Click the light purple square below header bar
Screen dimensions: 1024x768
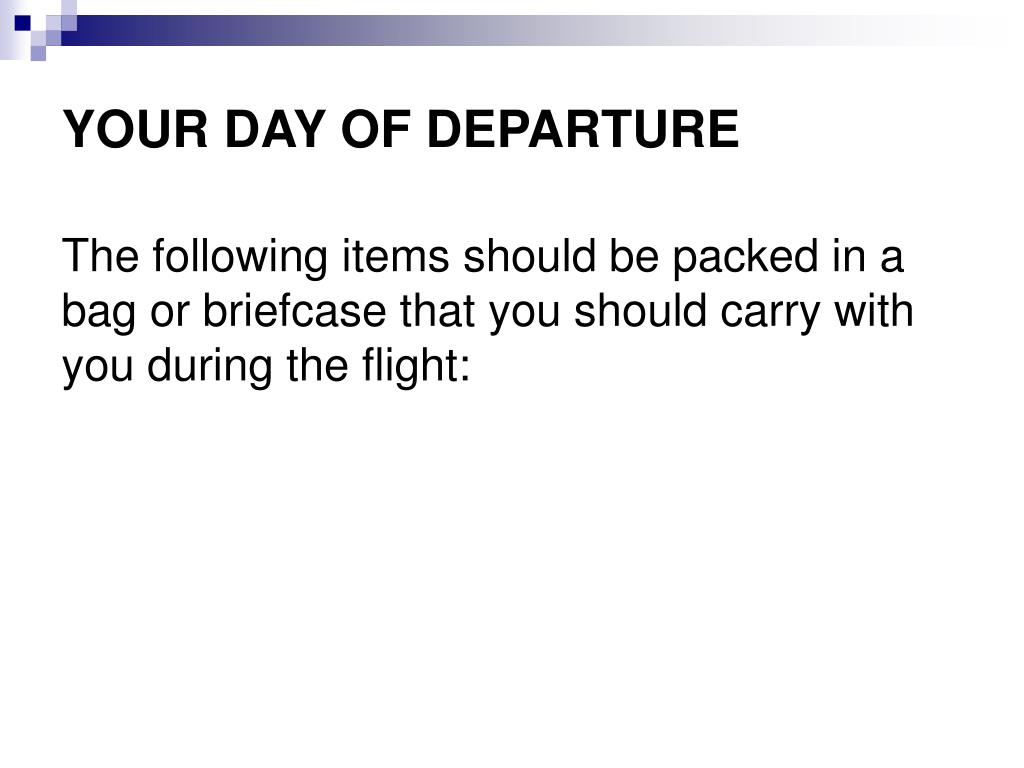39,53
